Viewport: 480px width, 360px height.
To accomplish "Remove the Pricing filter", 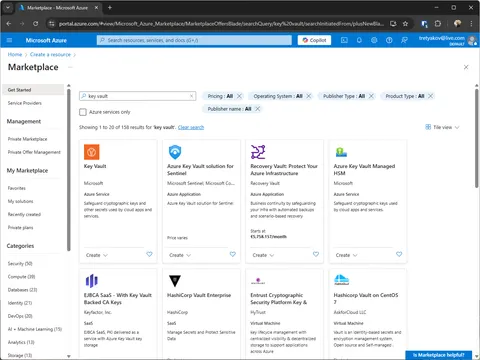I will [239, 96].
